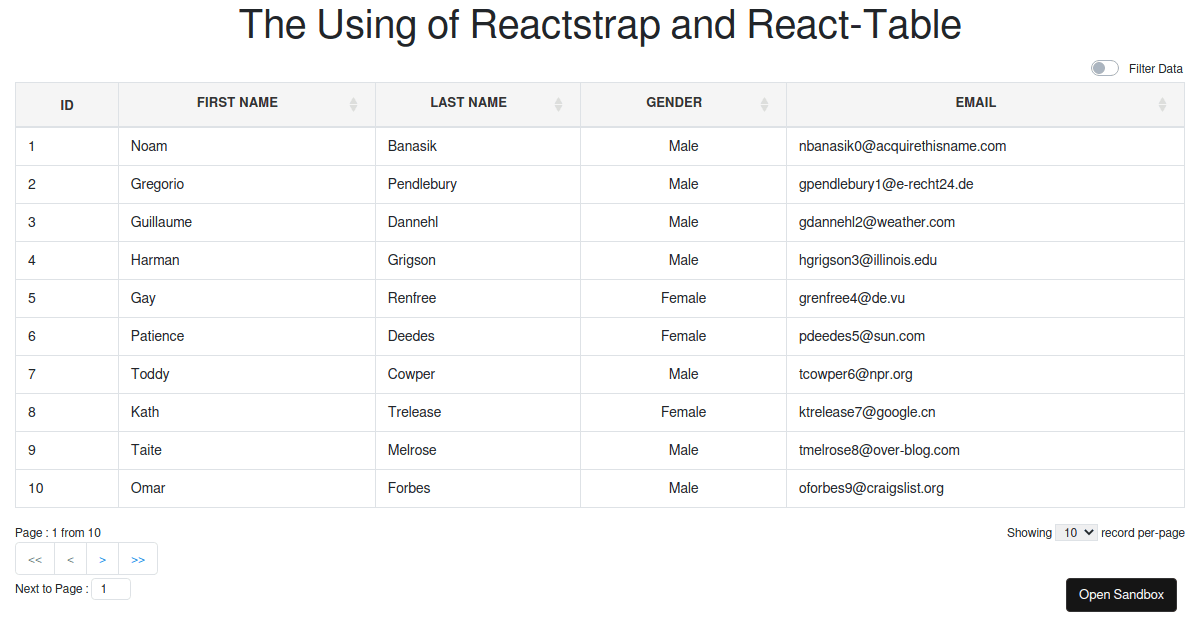
Task: Open the records per-page dropdown
Action: coord(1076,533)
